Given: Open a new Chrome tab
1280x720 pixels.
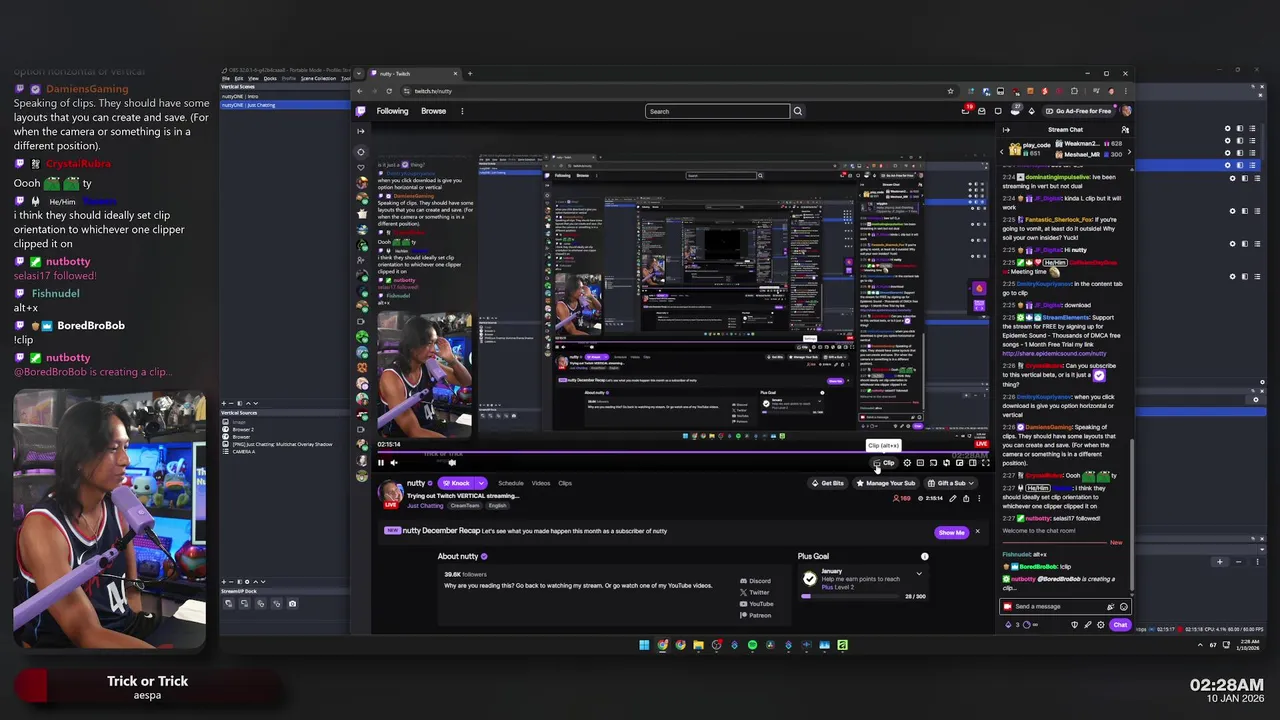Looking at the screenshot, I should coord(470,73).
